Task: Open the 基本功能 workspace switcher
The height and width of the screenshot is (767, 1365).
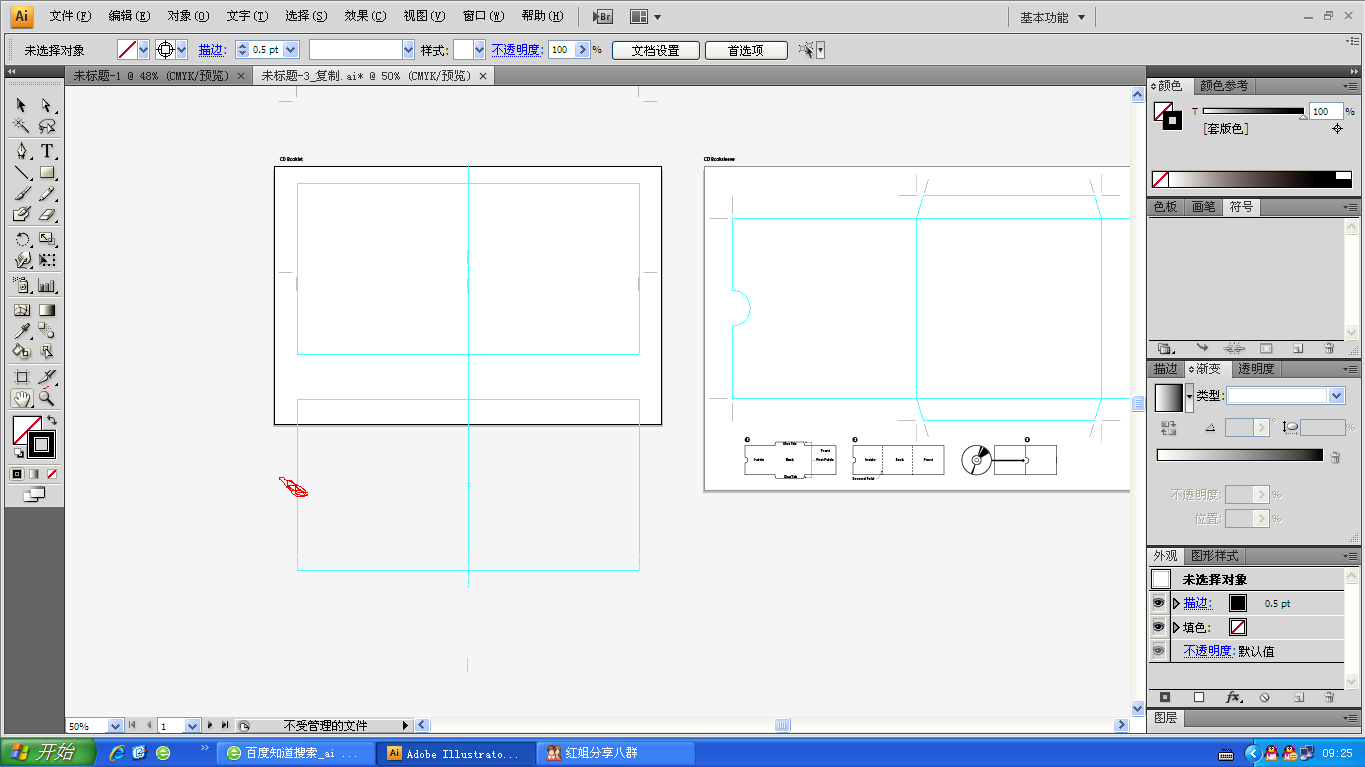Action: [1052, 17]
